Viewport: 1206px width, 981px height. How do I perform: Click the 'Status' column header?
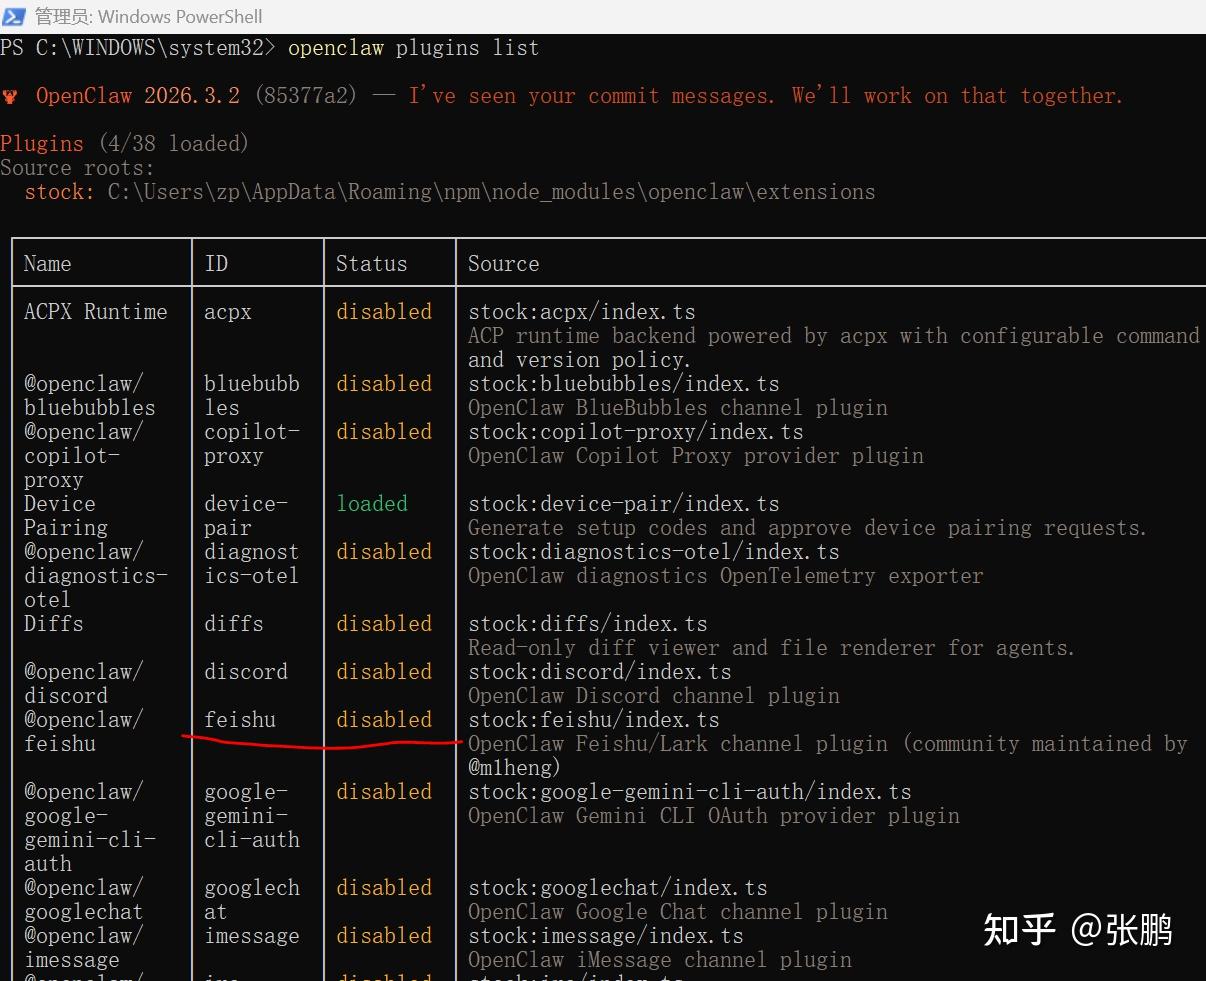click(371, 264)
